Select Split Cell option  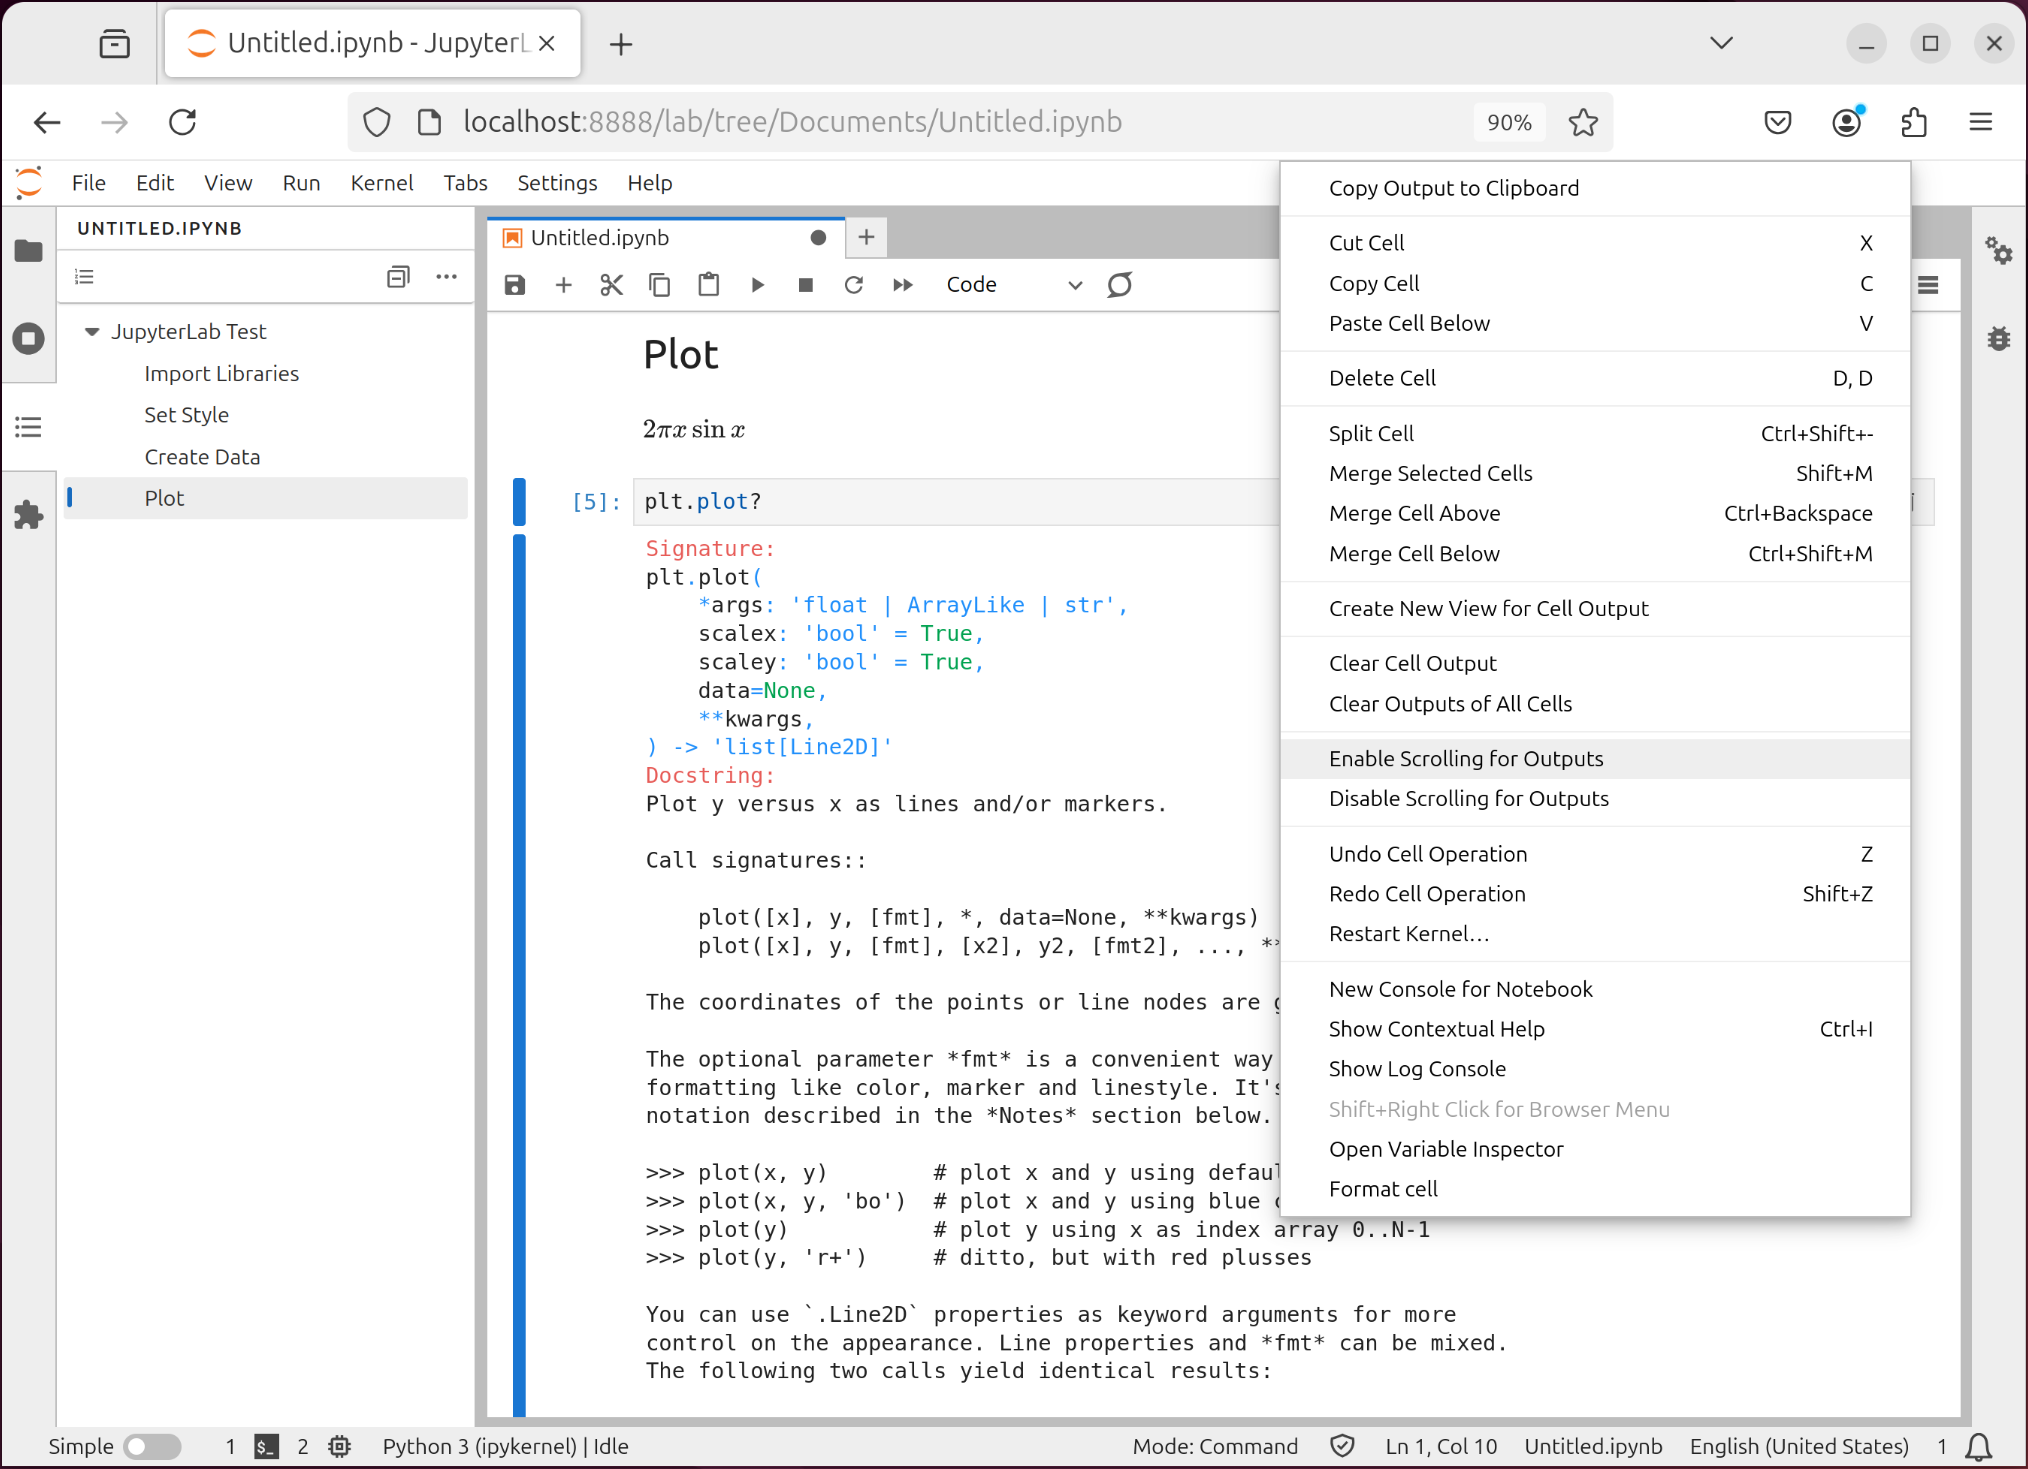click(x=1595, y=433)
